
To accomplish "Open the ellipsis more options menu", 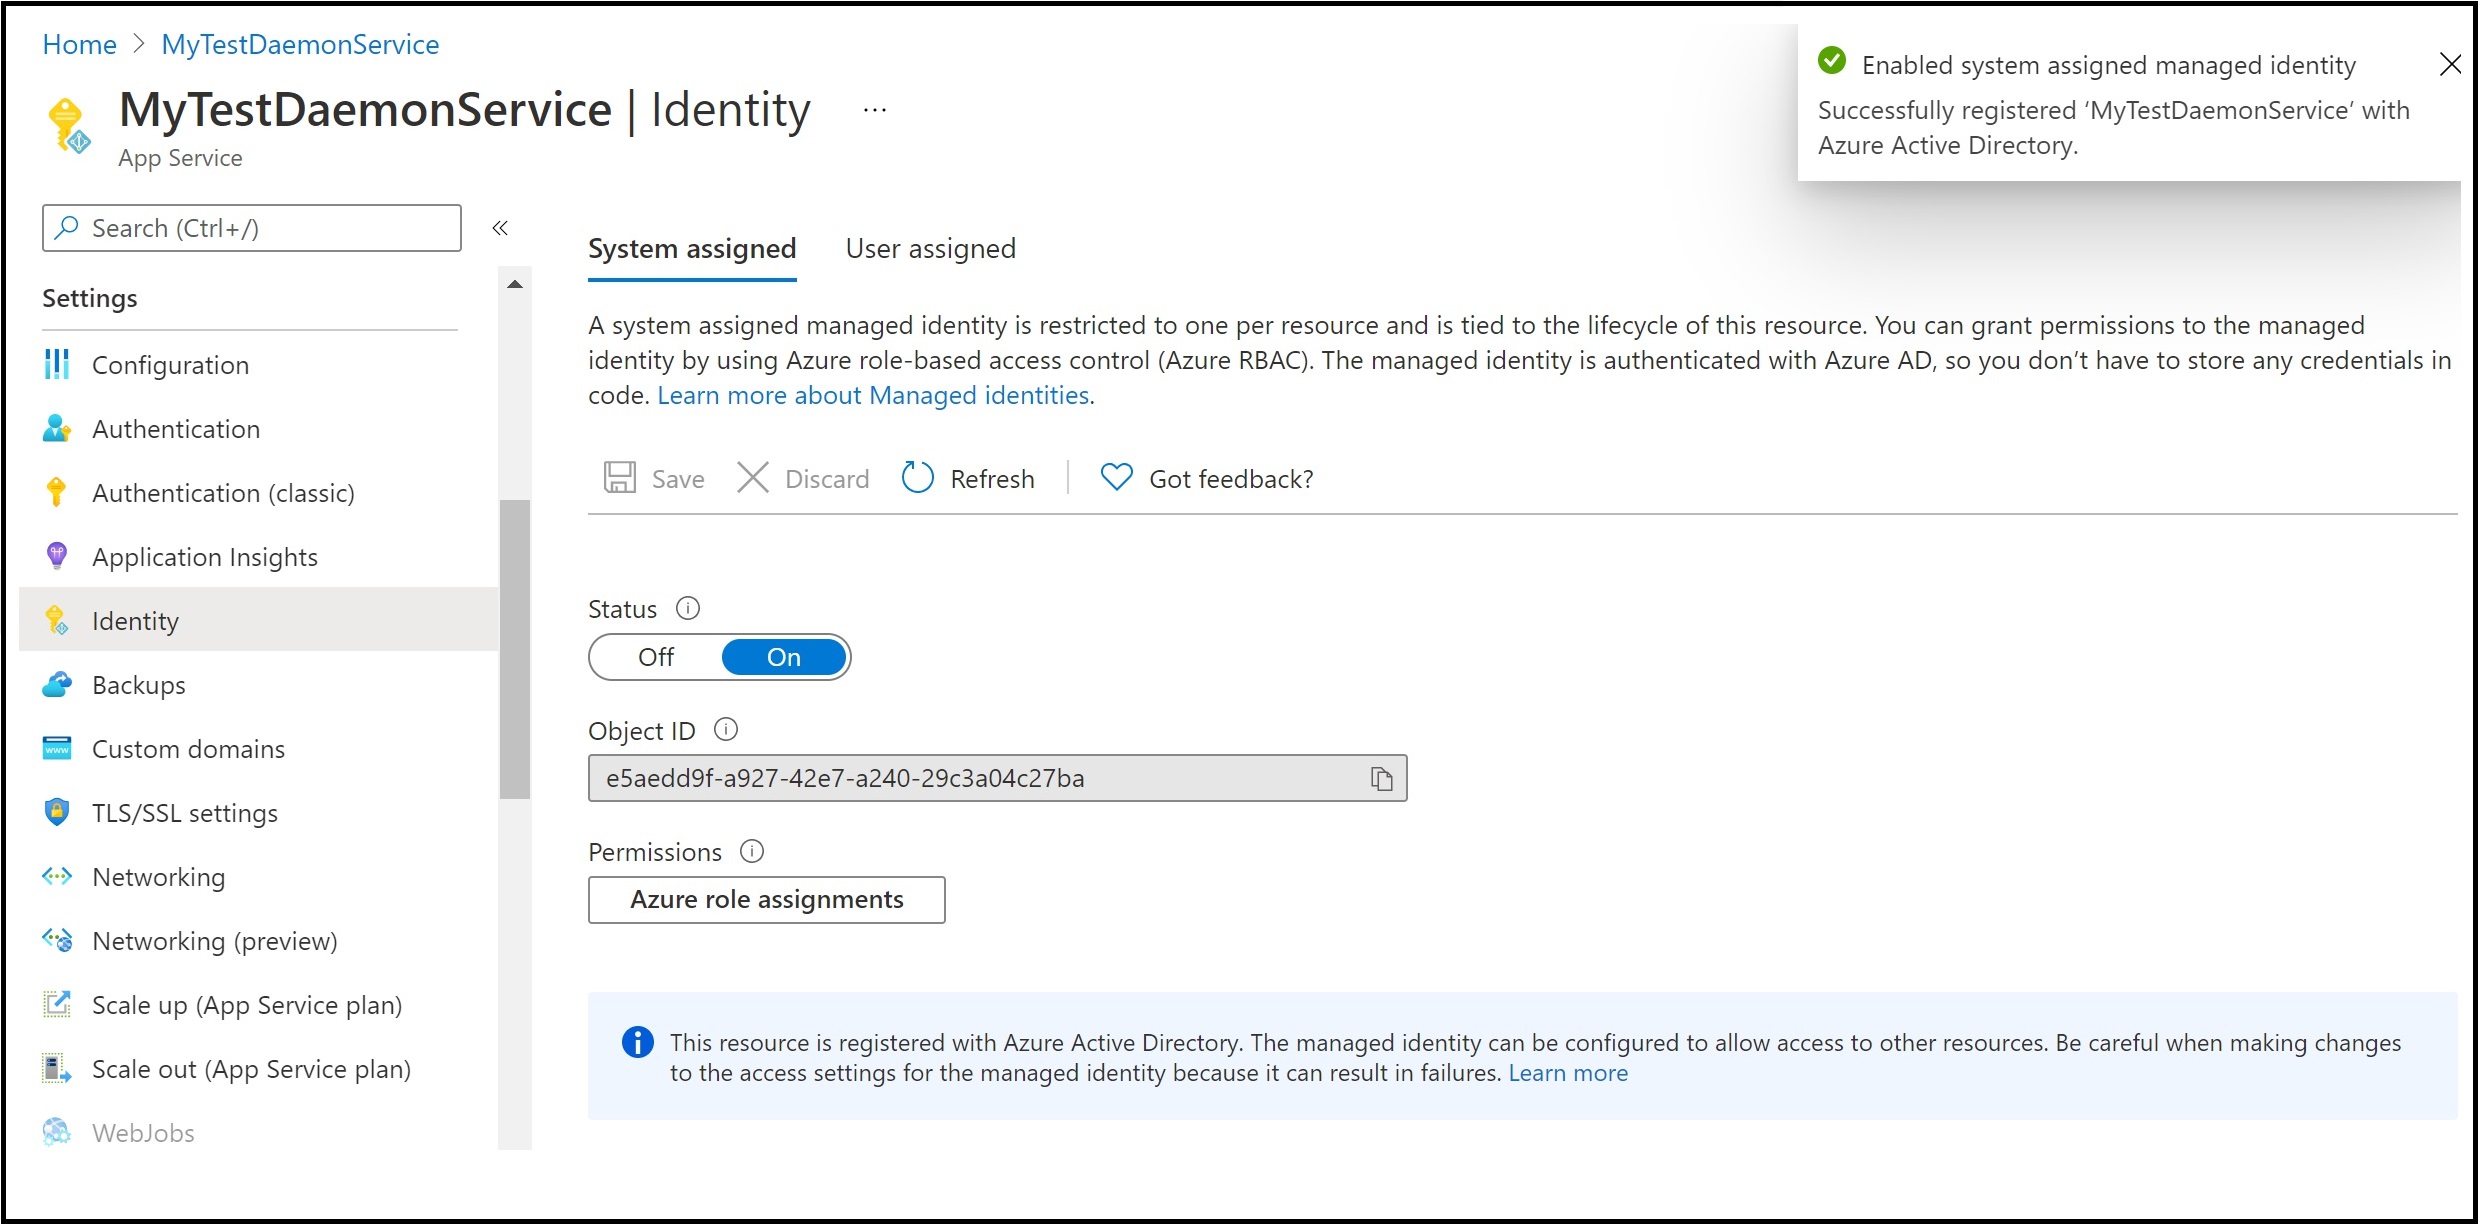I will [x=875, y=110].
